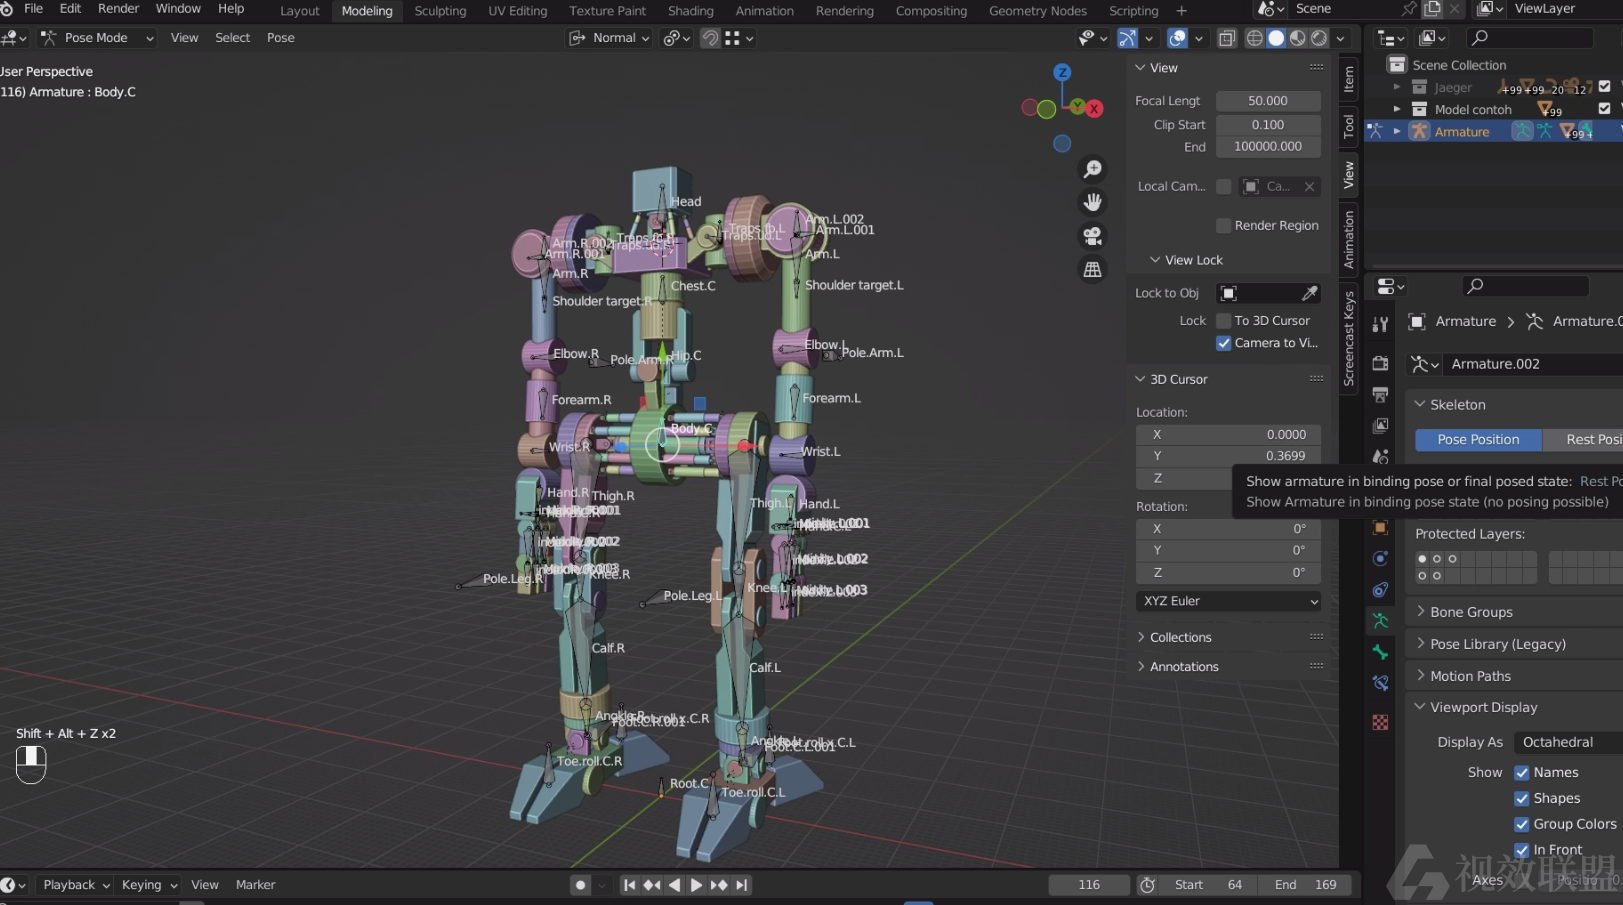Expand the Collections panel in sidebar

pos(1230,637)
